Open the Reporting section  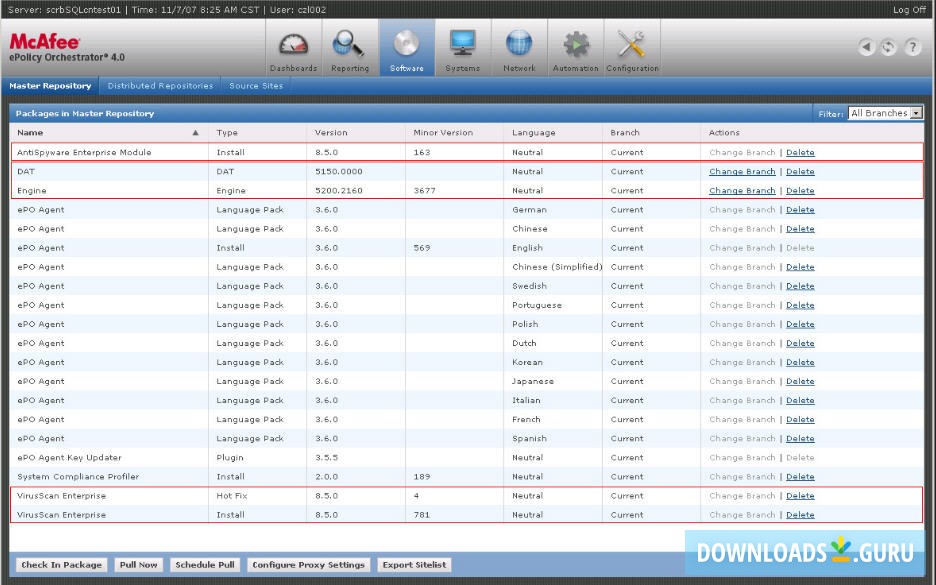pos(350,48)
